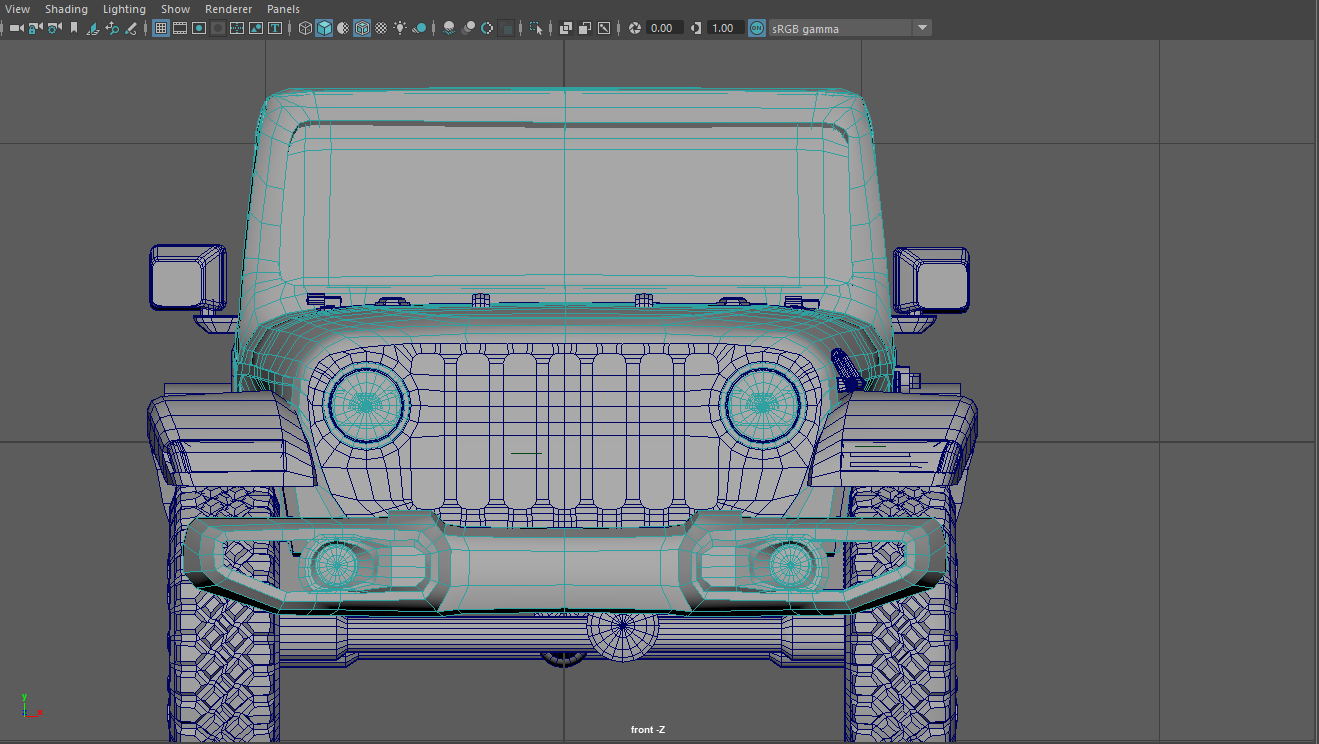The width and height of the screenshot is (1319, 744).
Task: Click the Exposure reset icon
Action: pos(634,28)
